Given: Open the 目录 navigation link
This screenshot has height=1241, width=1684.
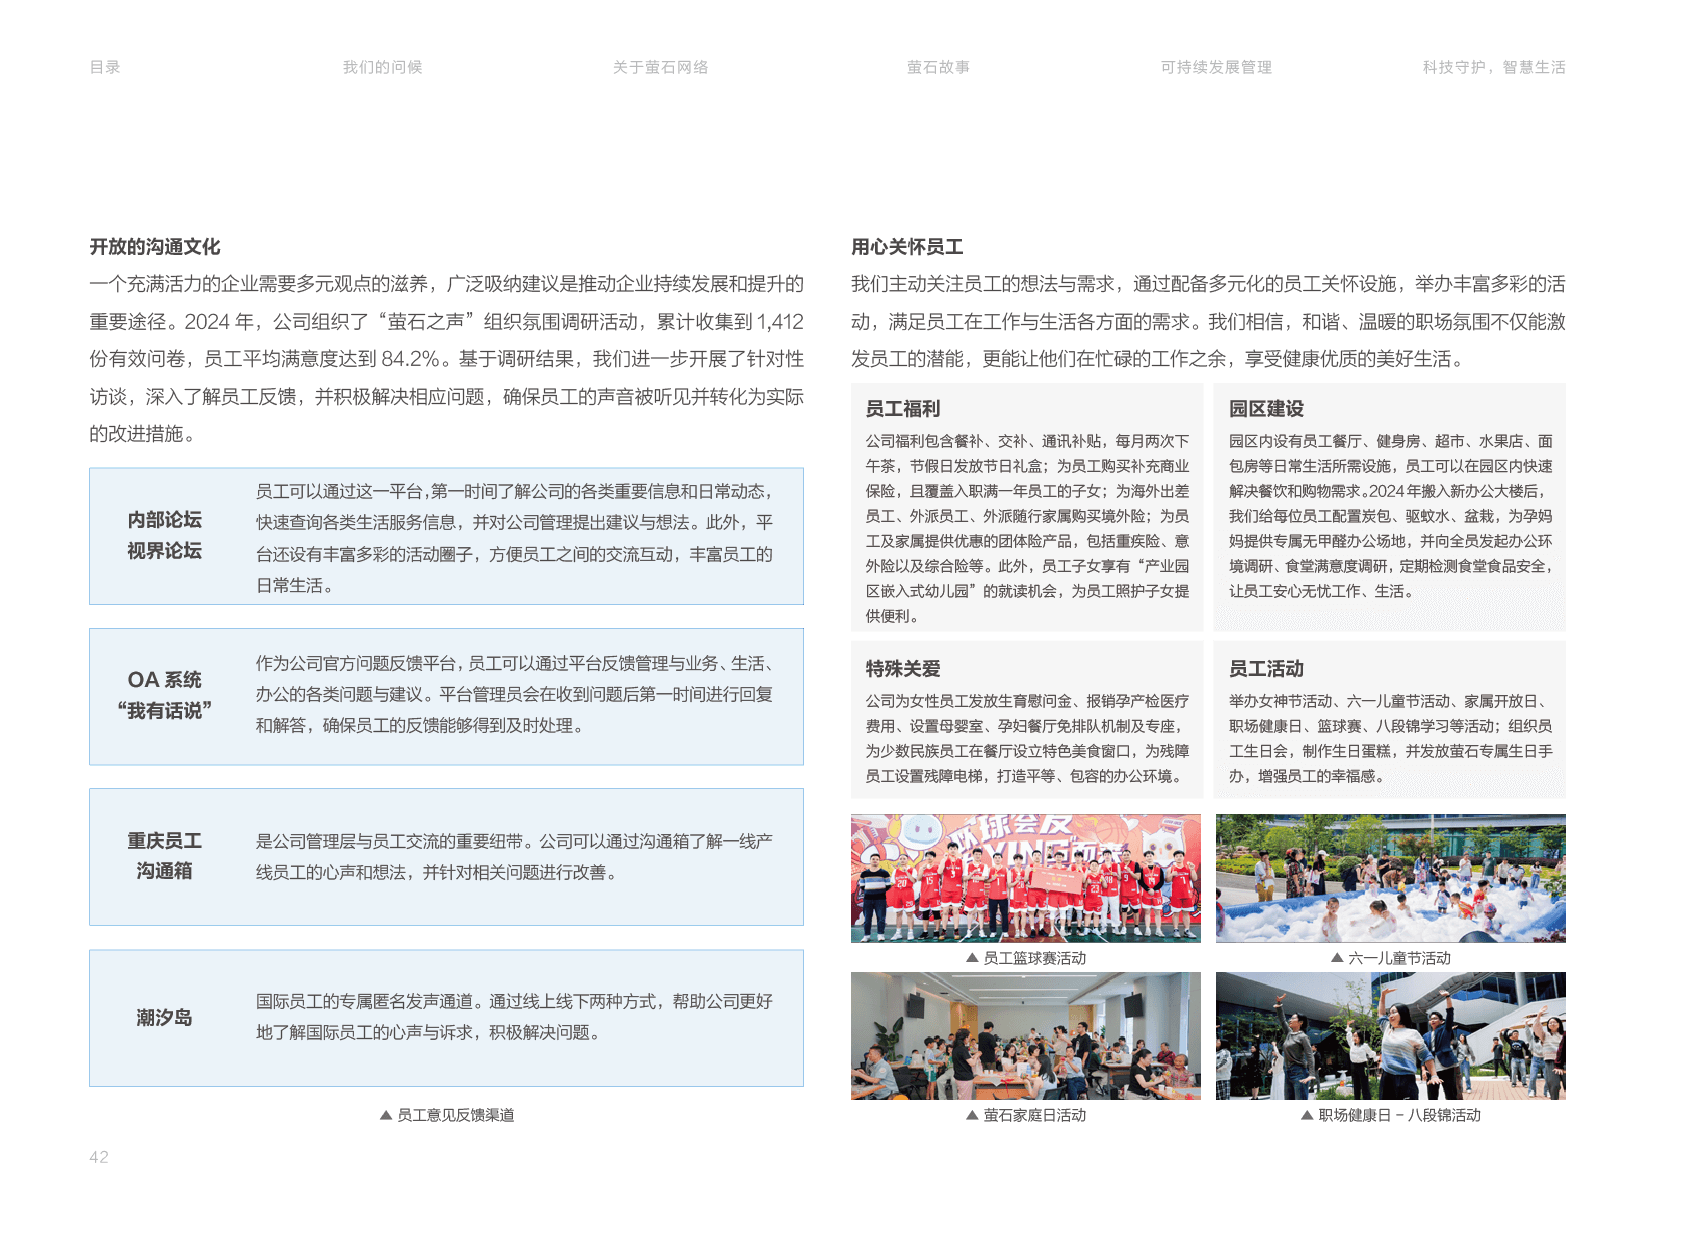Looking at the screenshot, I should [x=105, y=67].
